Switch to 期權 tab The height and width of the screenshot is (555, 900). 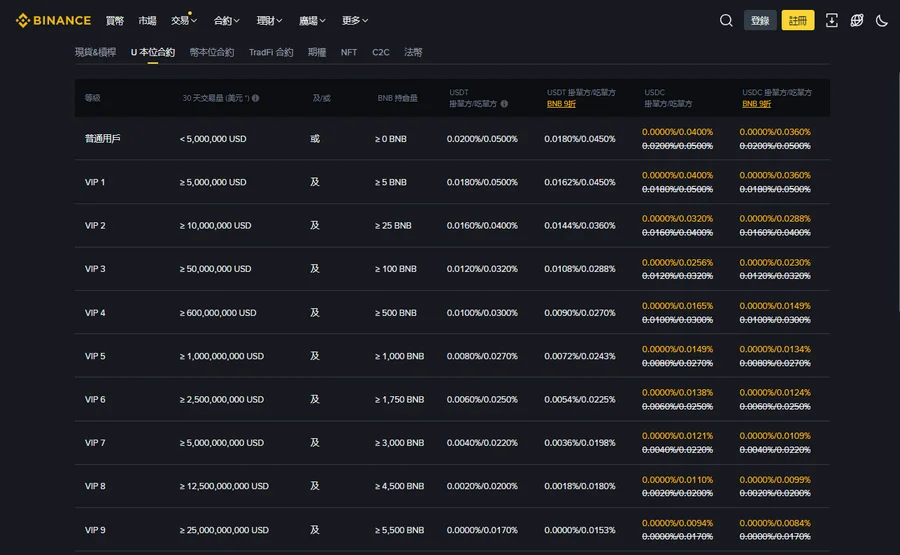tap(317, 52)
